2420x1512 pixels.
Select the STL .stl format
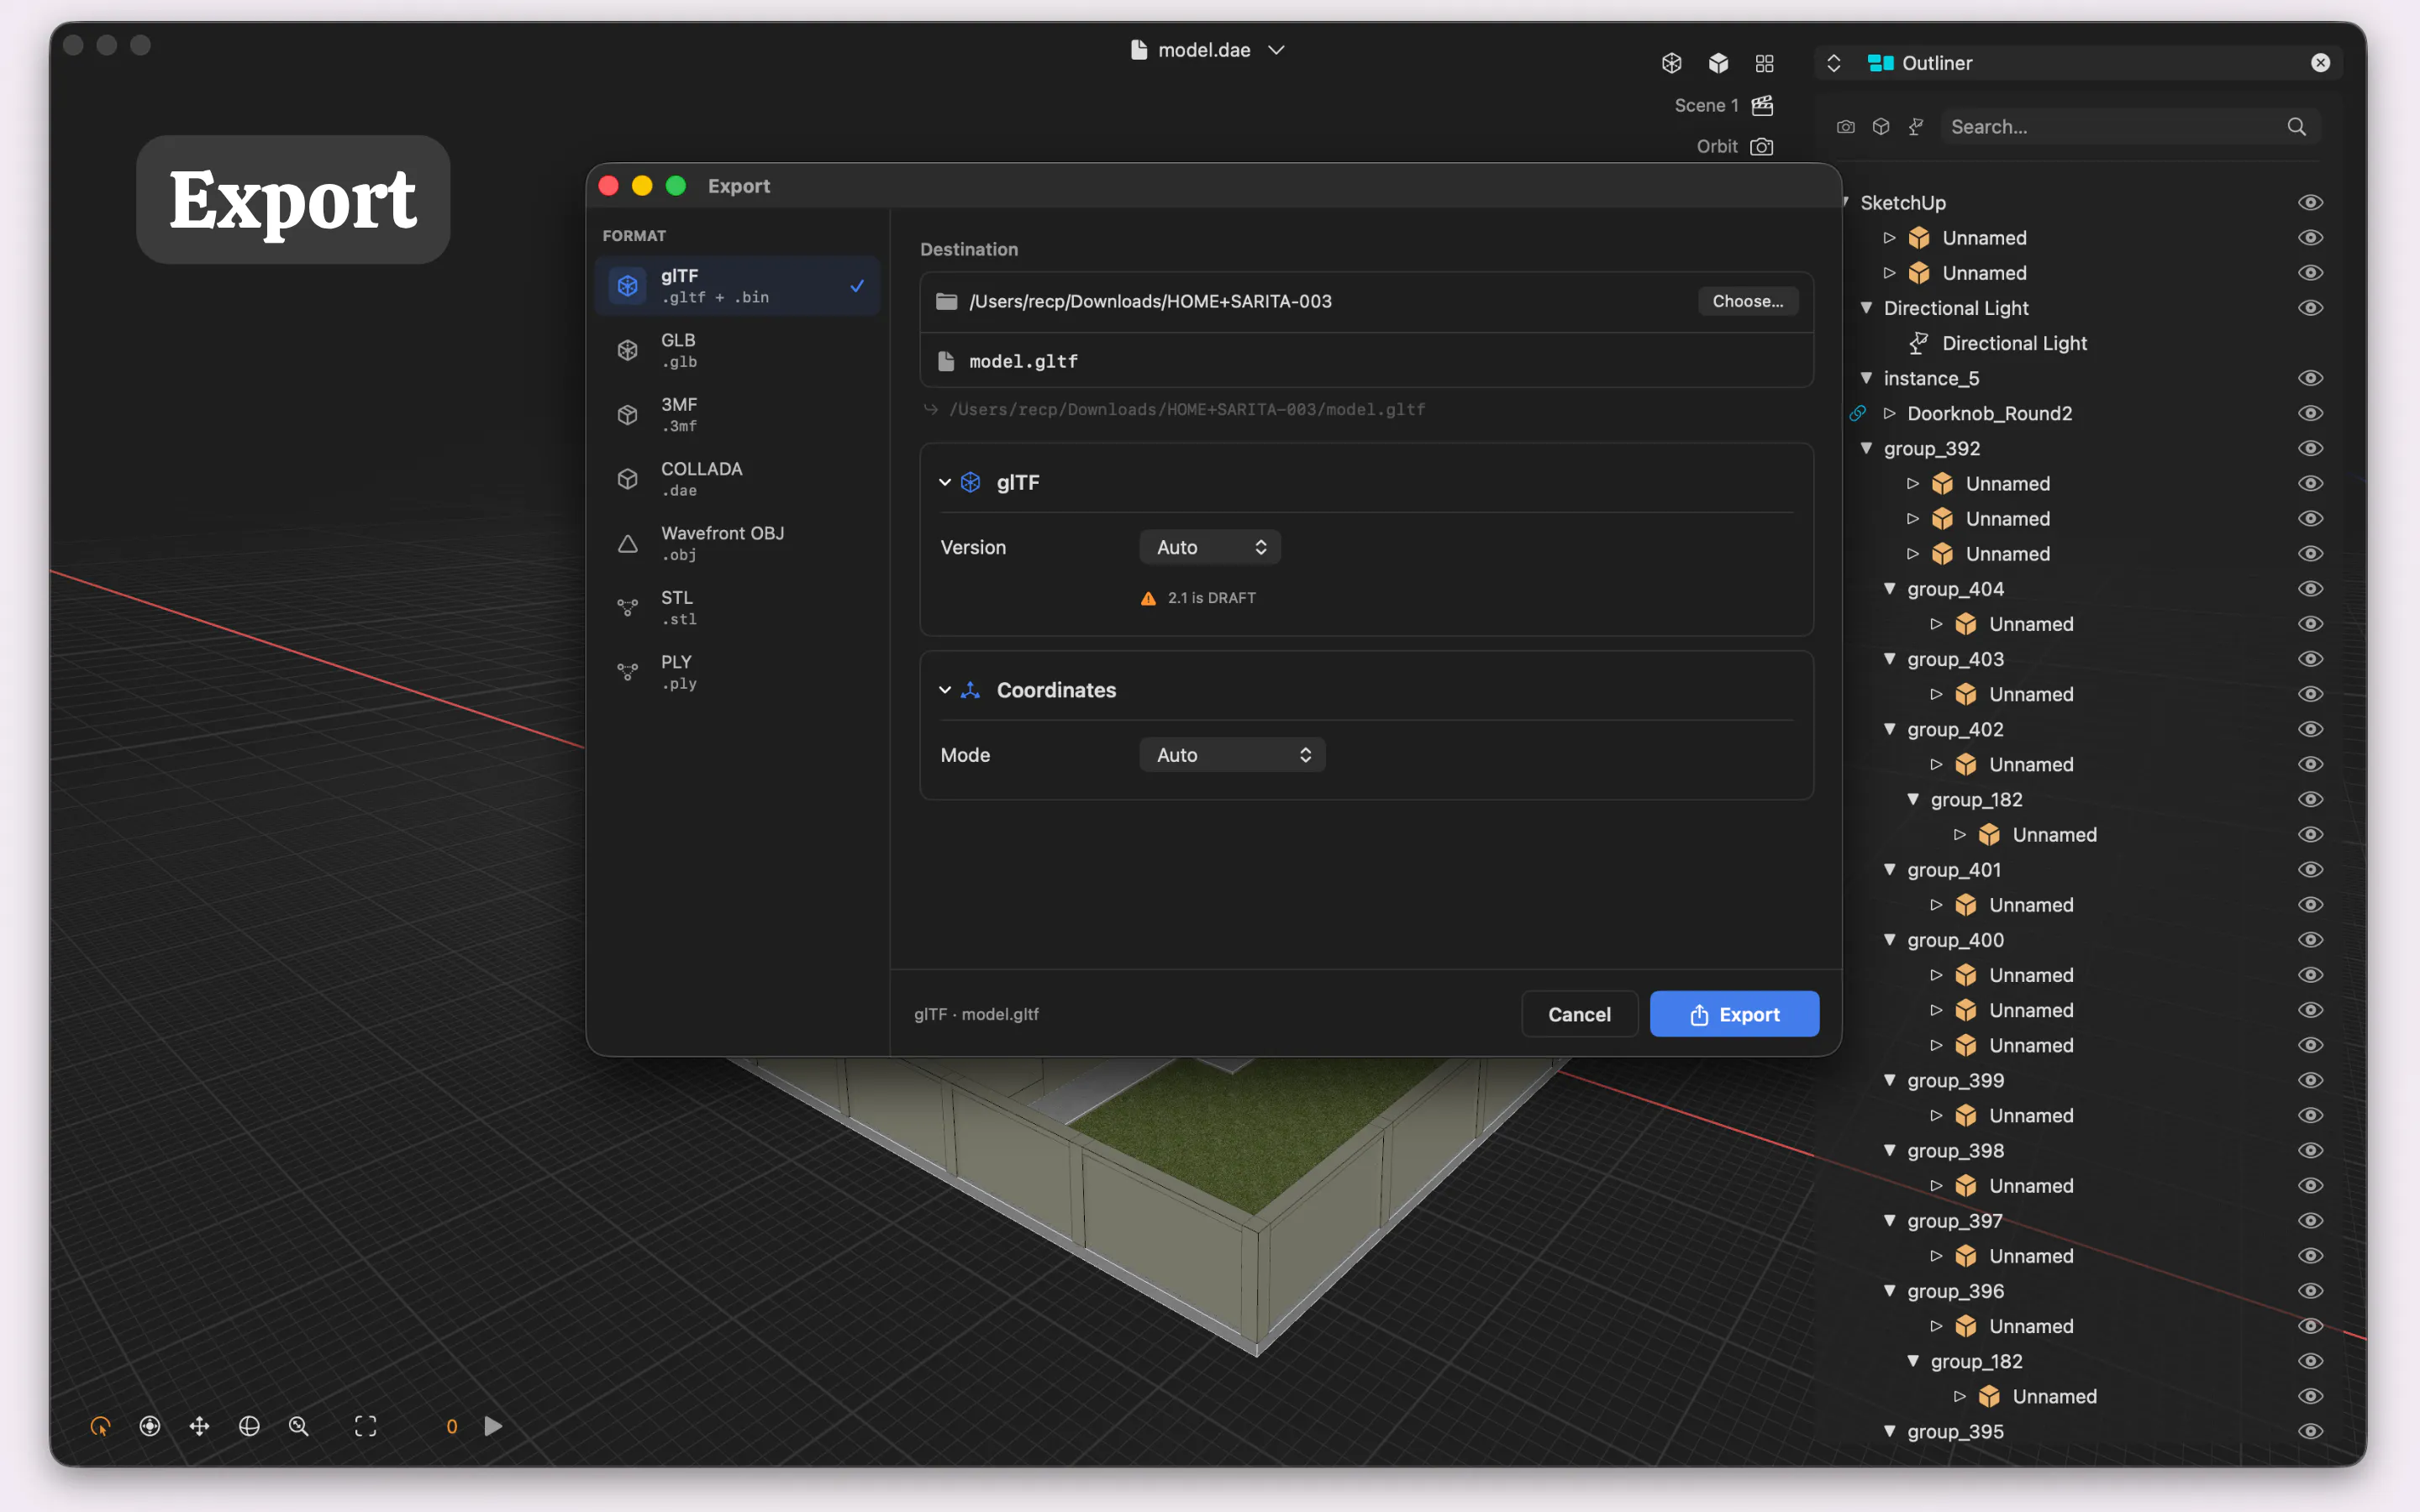click(737, 607)
